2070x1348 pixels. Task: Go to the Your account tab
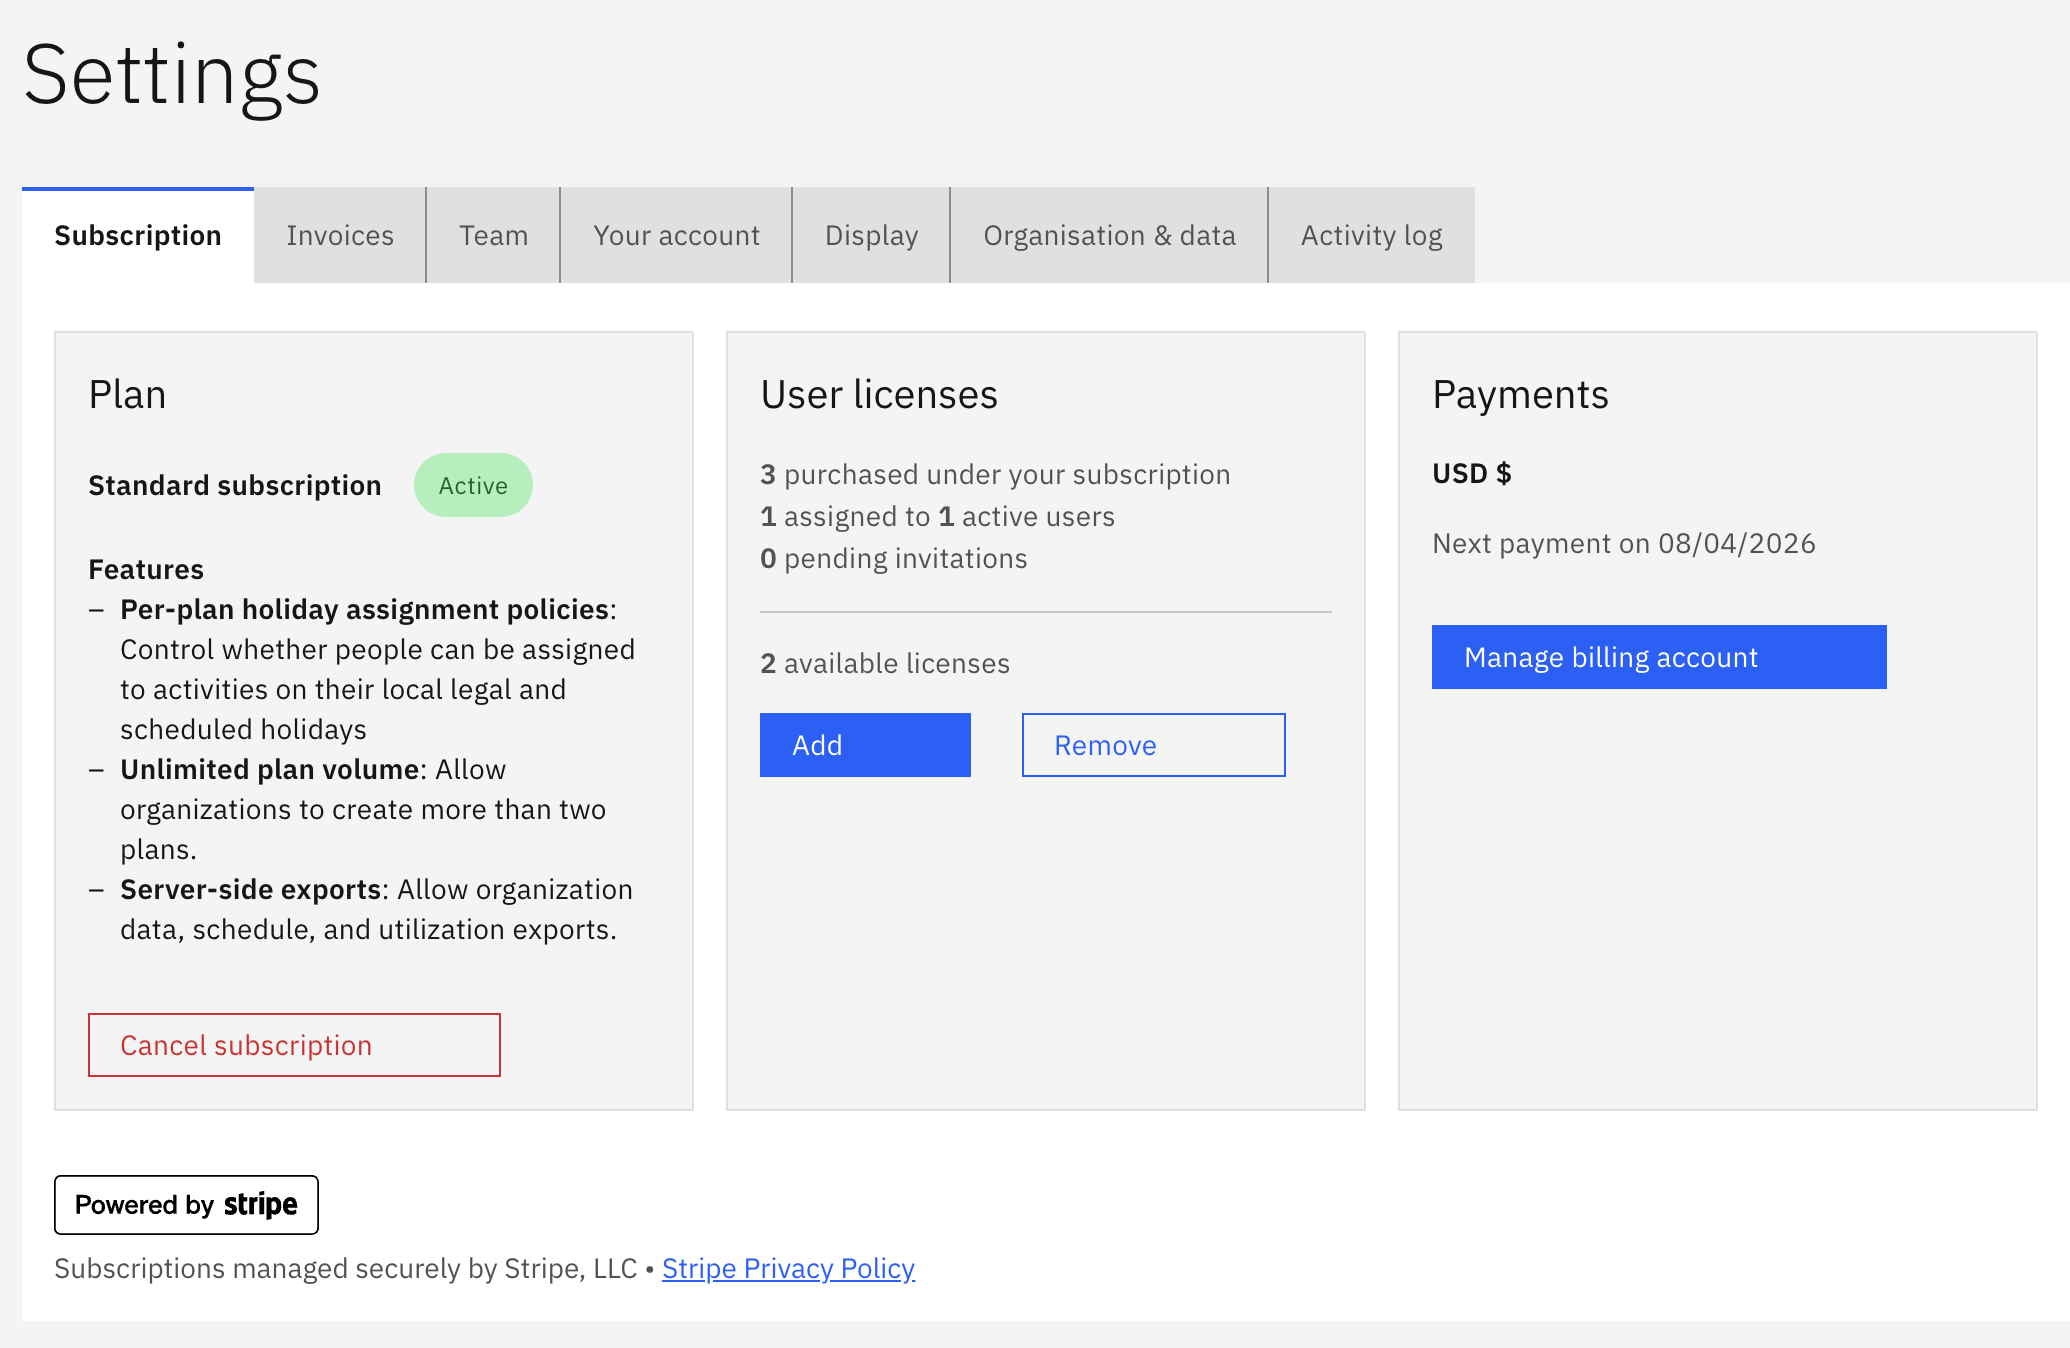[676, 235]
